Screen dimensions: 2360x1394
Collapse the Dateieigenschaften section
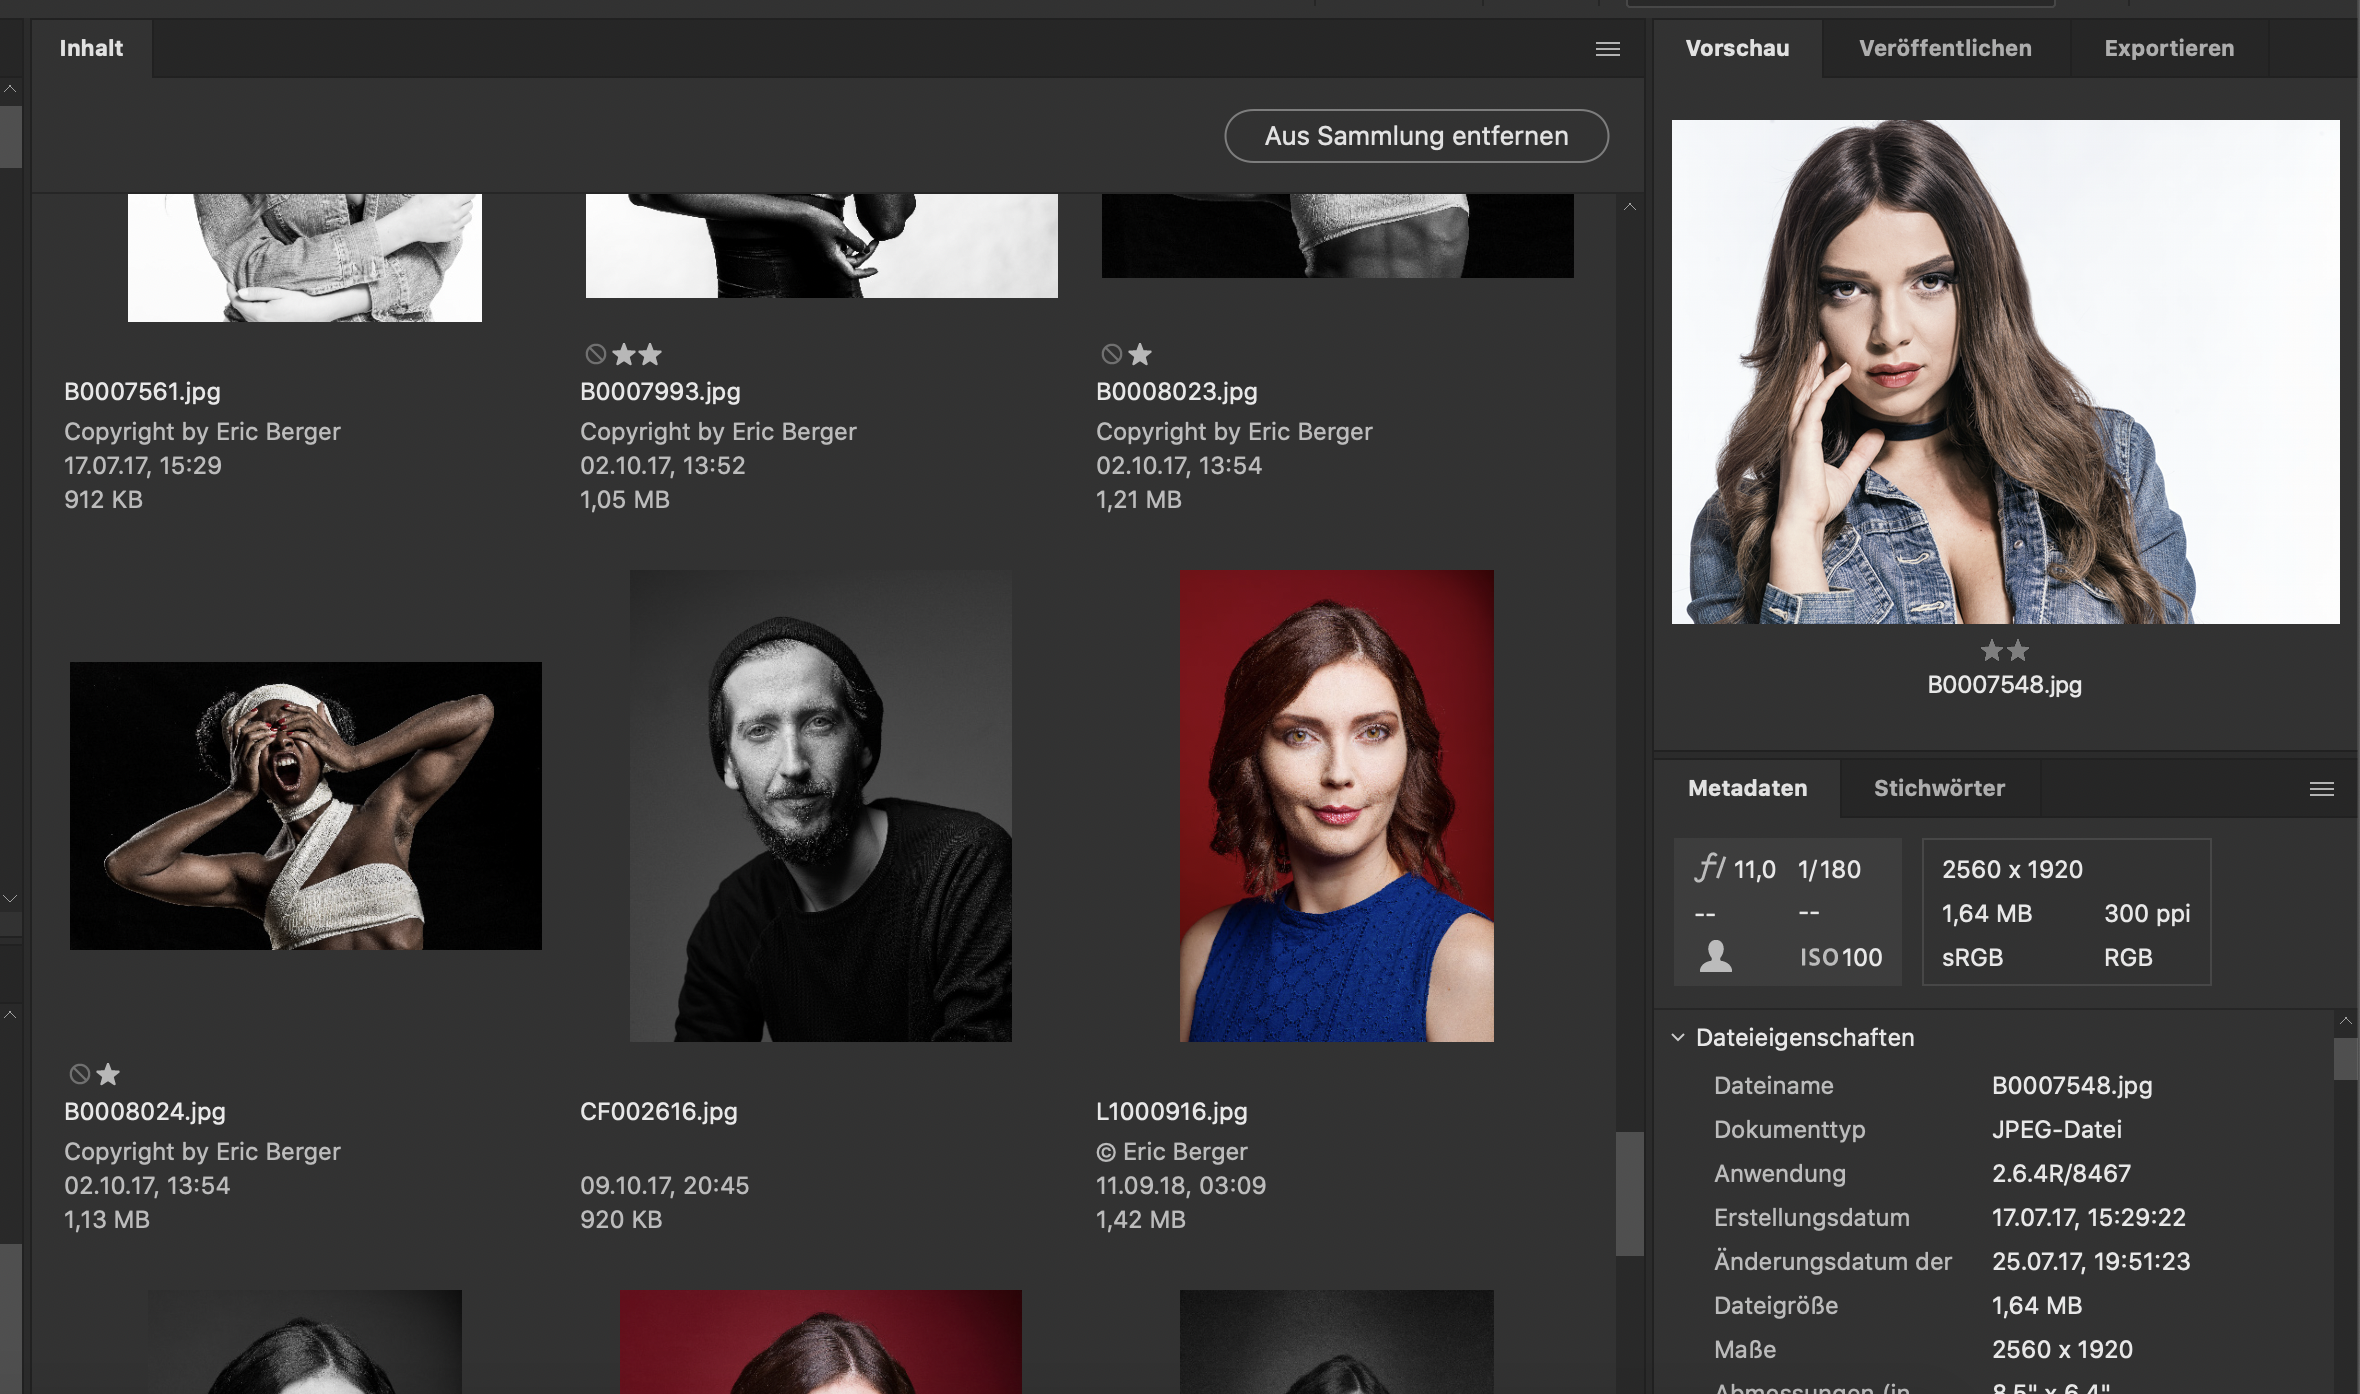pos(1678,1038)
